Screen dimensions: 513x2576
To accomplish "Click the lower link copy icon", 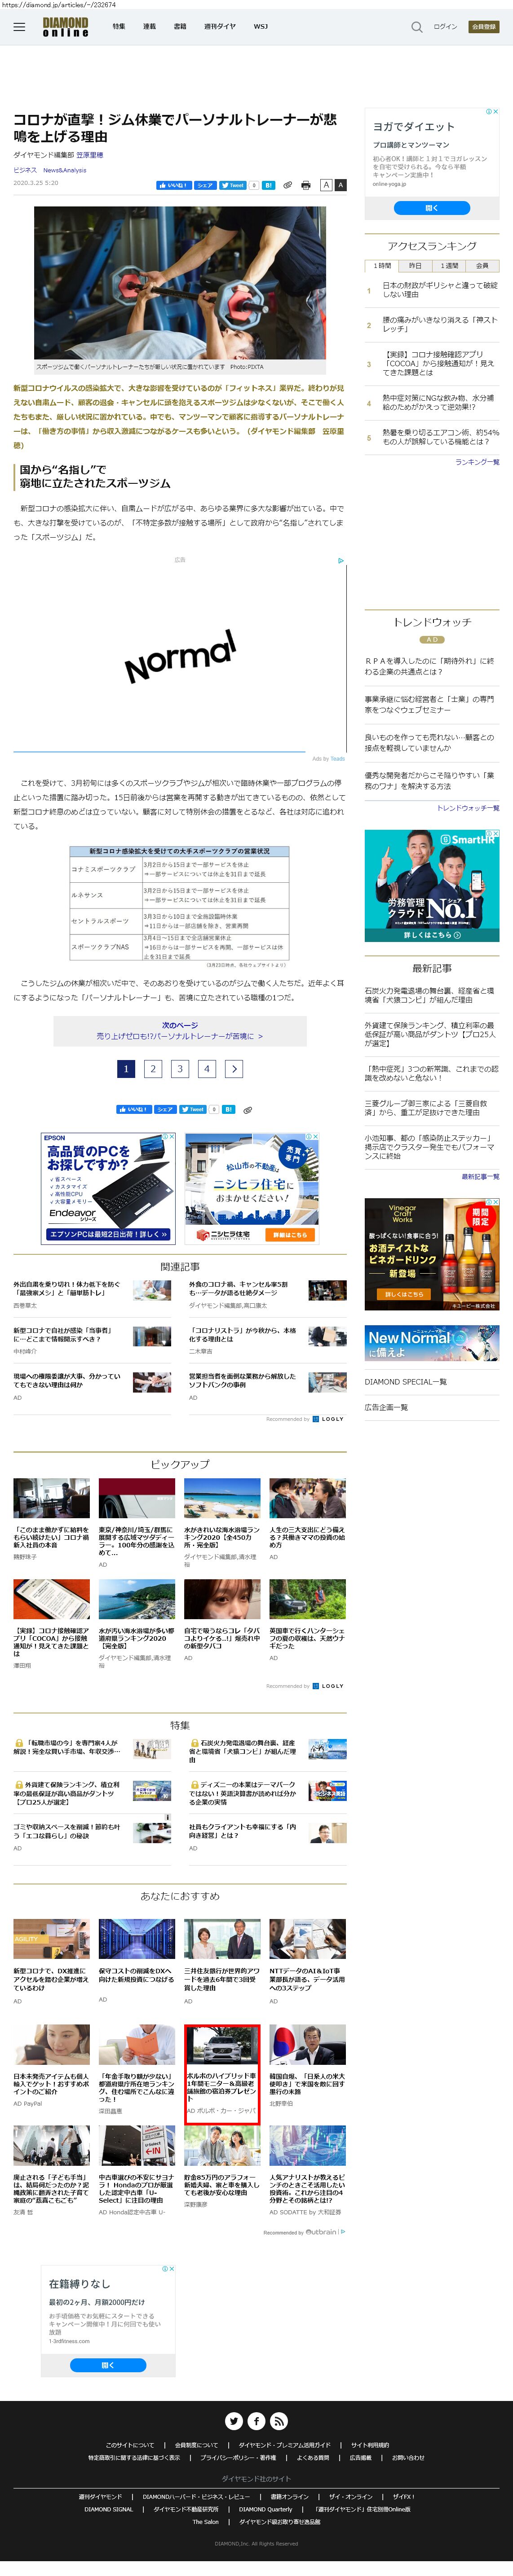I will point(247,1109).
